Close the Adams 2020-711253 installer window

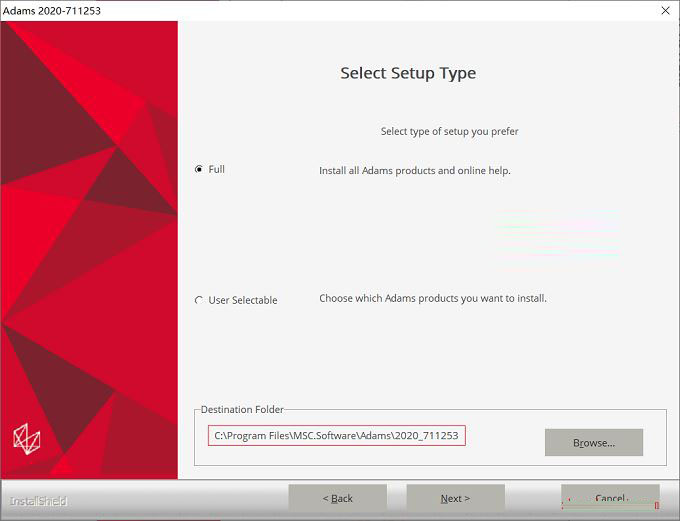(665, 10)
